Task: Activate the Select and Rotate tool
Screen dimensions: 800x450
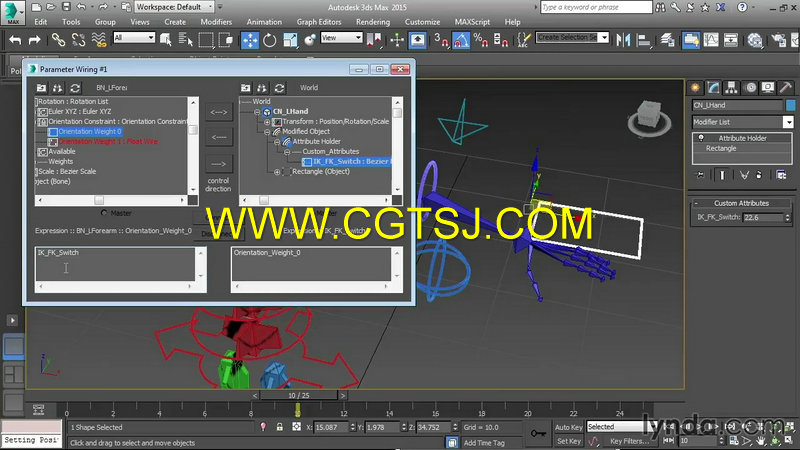Action: tap(269, 40)
